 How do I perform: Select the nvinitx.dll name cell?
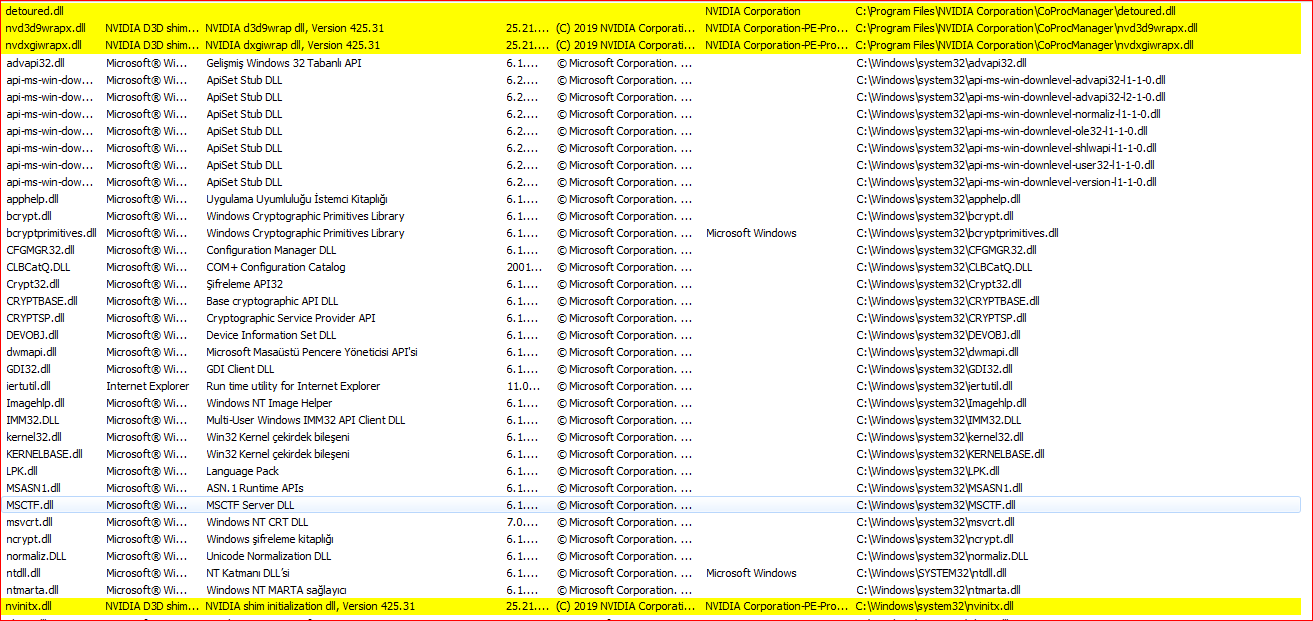(x=29, y=607)
